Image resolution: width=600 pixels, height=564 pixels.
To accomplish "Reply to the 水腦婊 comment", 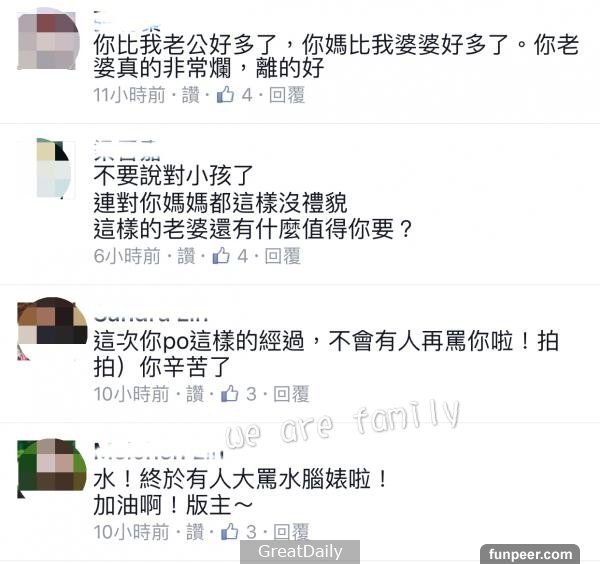I will point(291,532).
